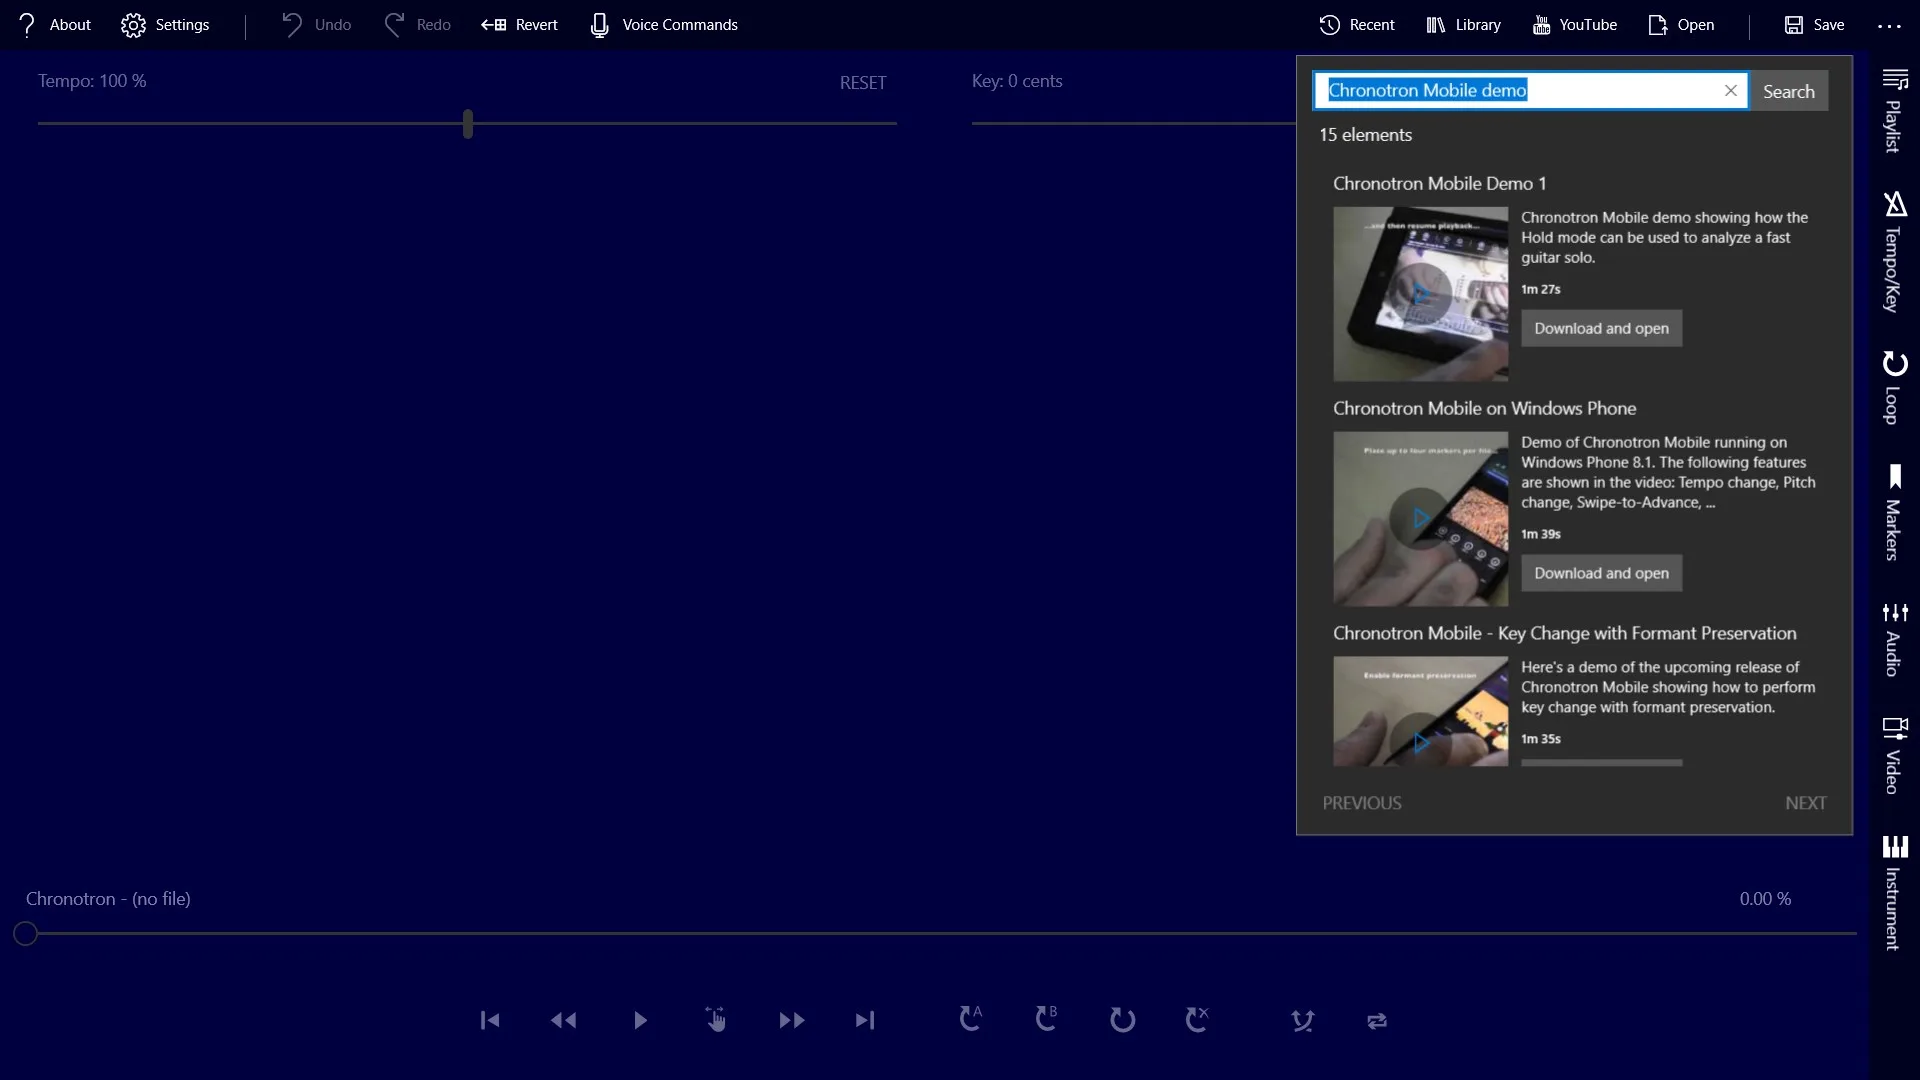Click the Key slider track
This screenshot has height=1080, width=1920.
(1133, 123)
